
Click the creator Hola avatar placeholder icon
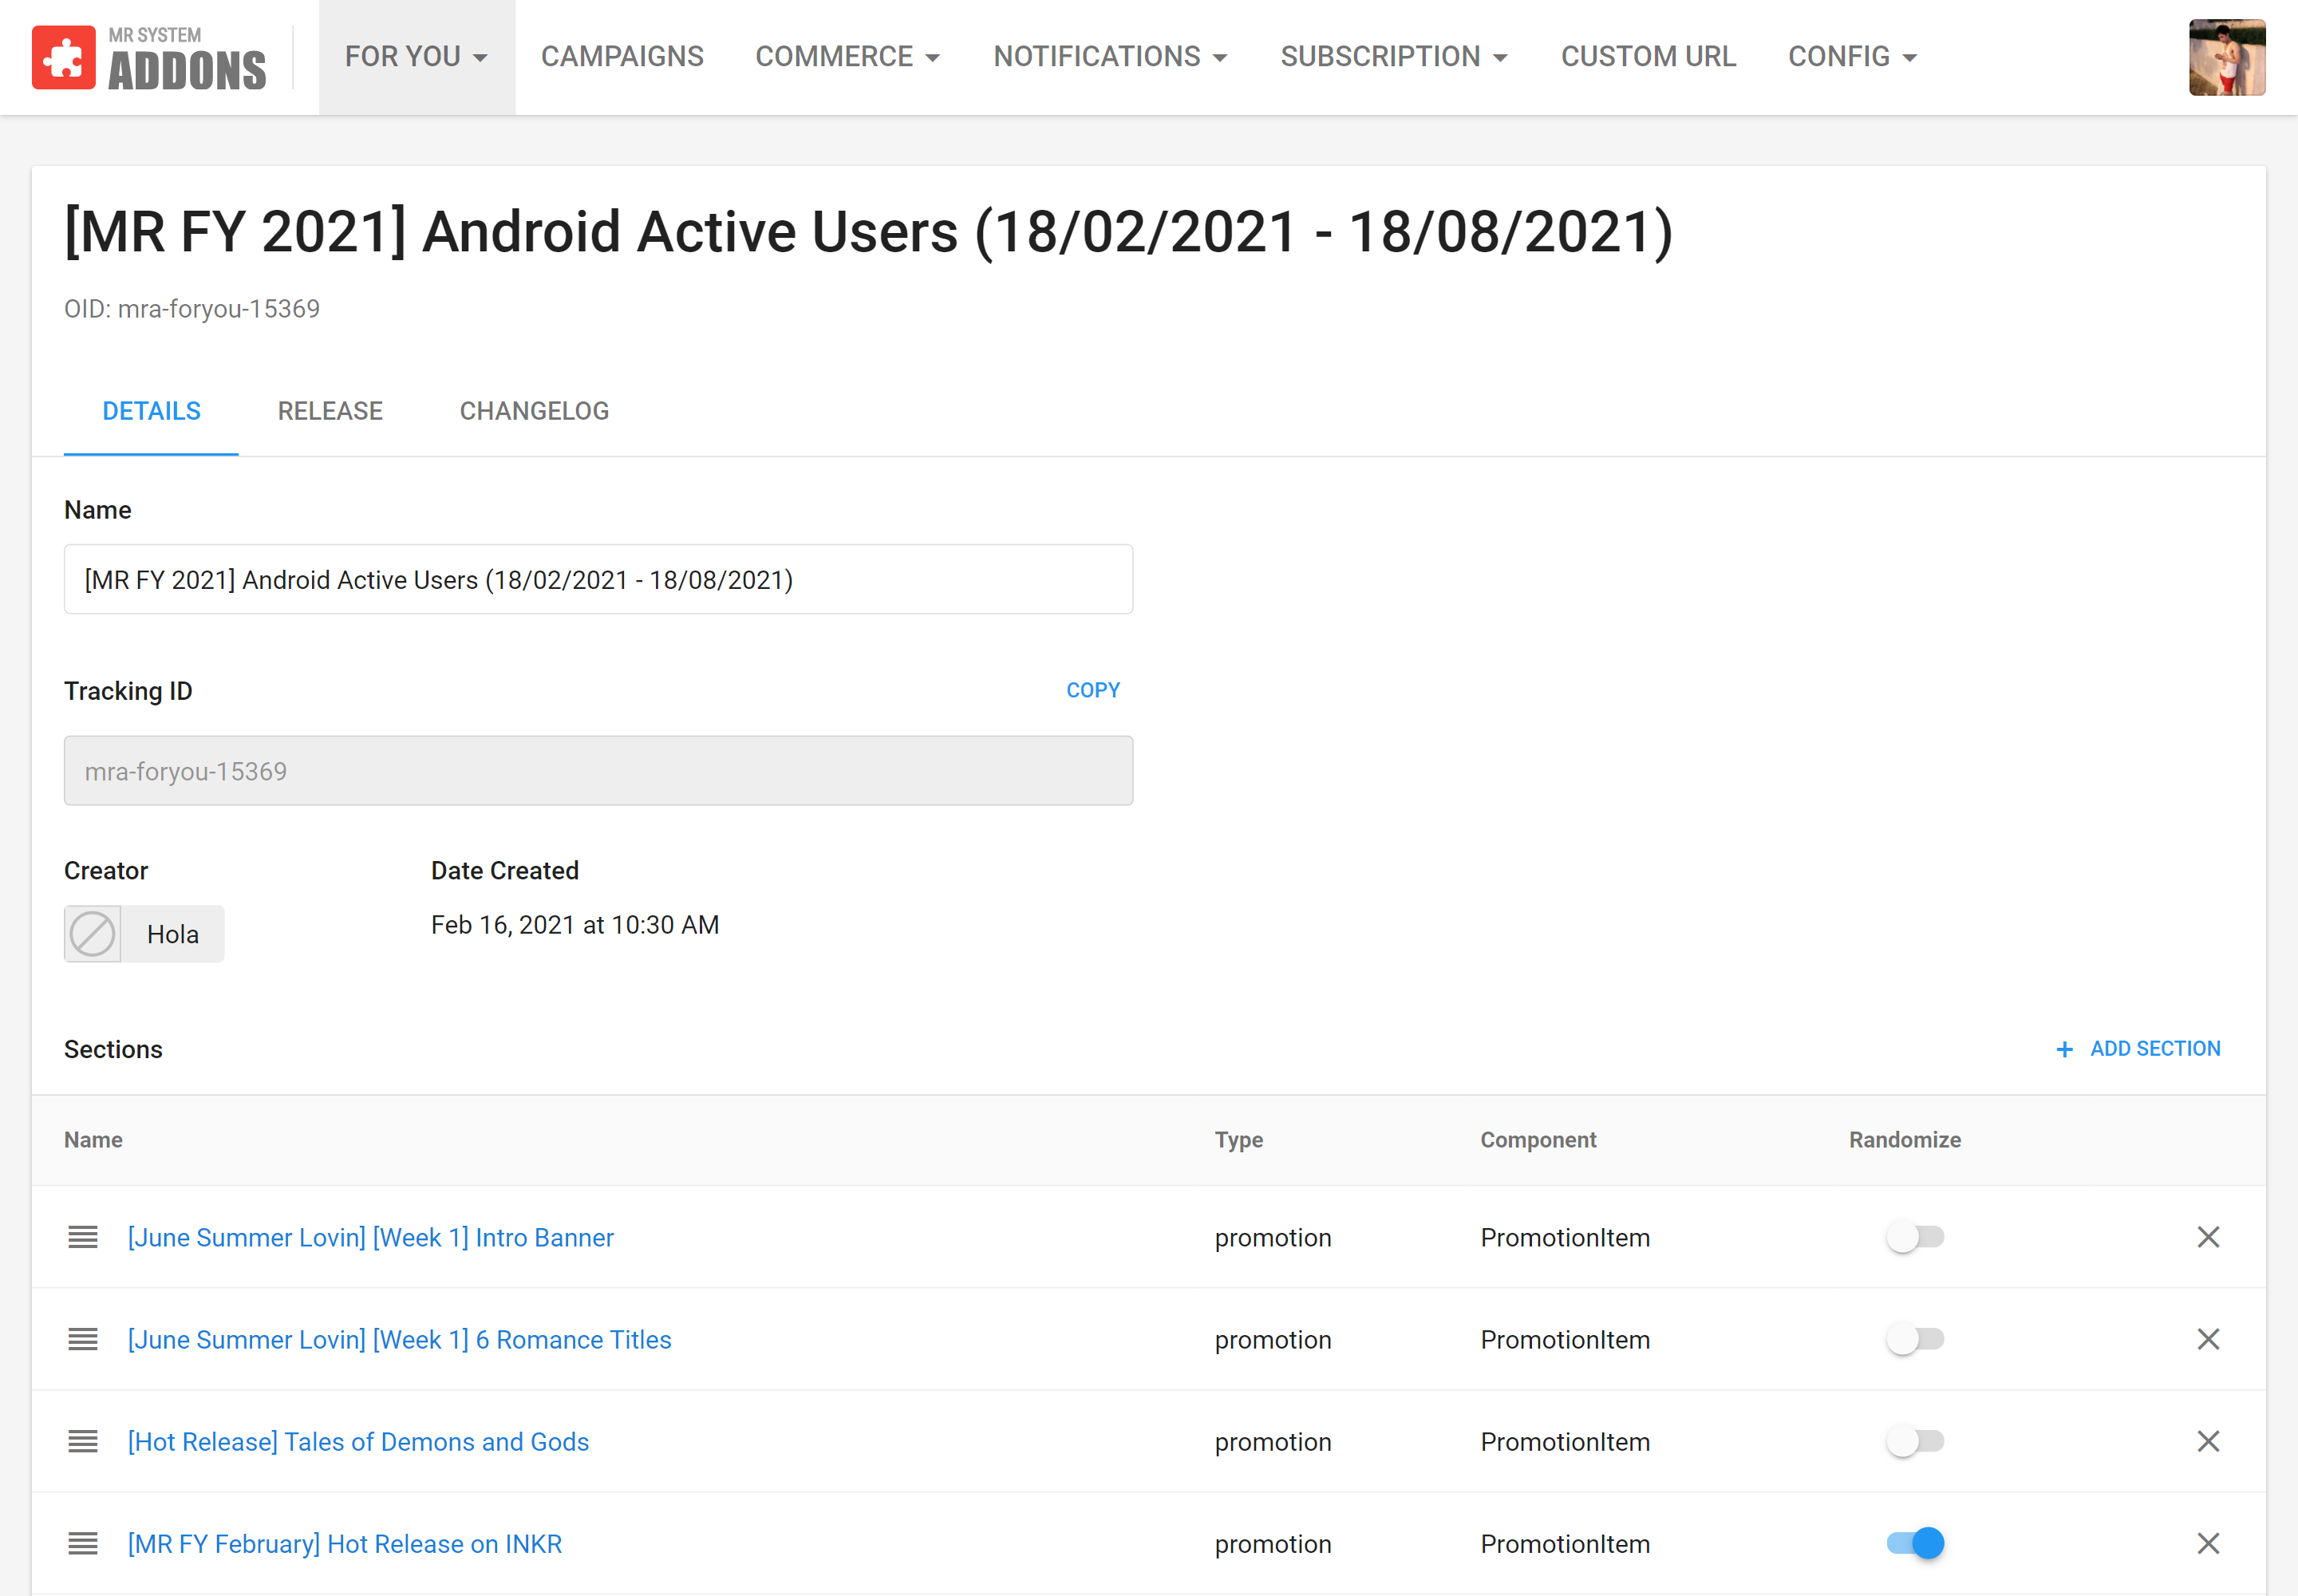[x=93, y=934]
